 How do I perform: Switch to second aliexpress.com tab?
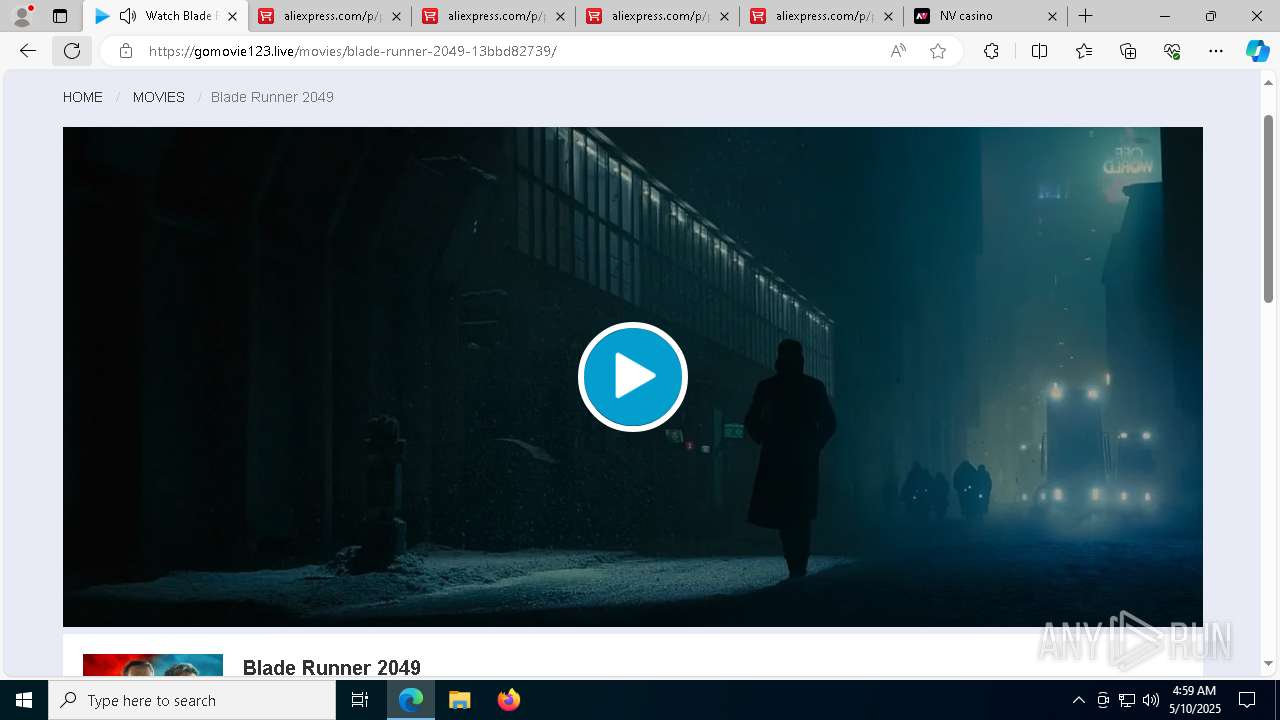pos(493,16)
